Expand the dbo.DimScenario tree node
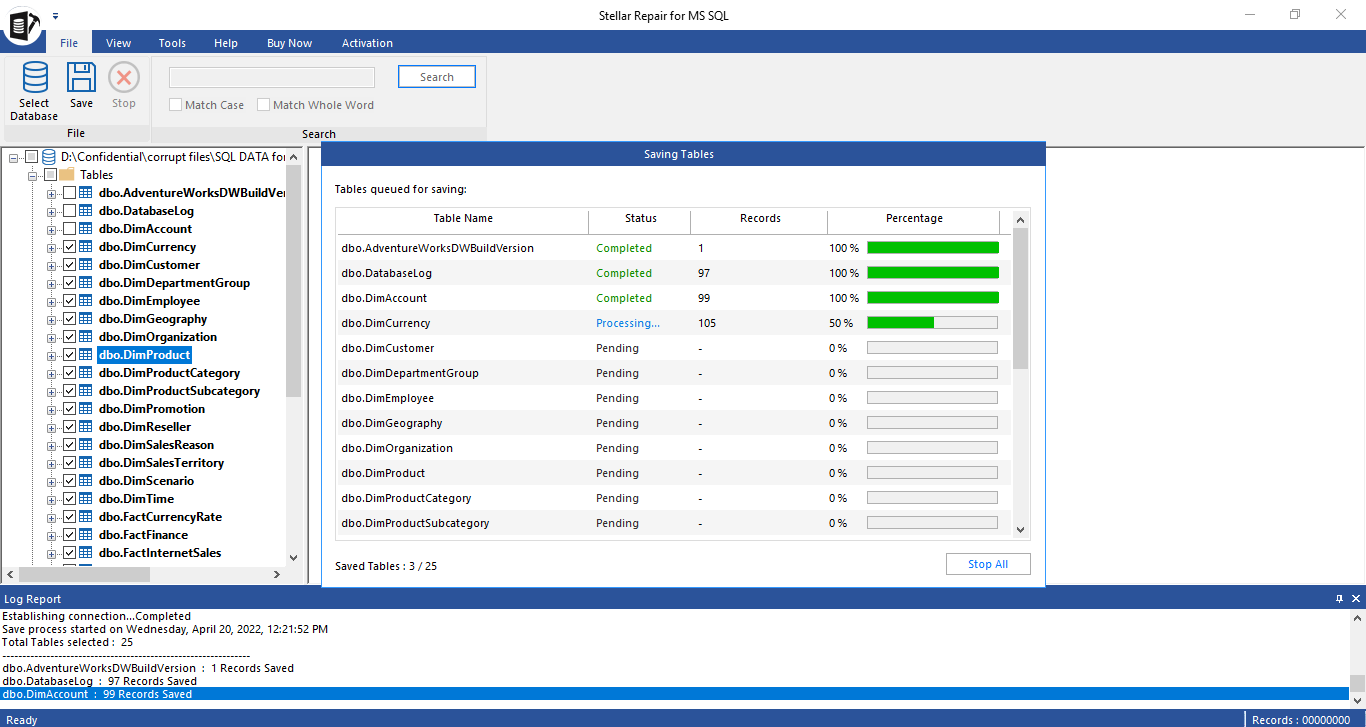This screenshot has width=1366, height=727. 52,481
